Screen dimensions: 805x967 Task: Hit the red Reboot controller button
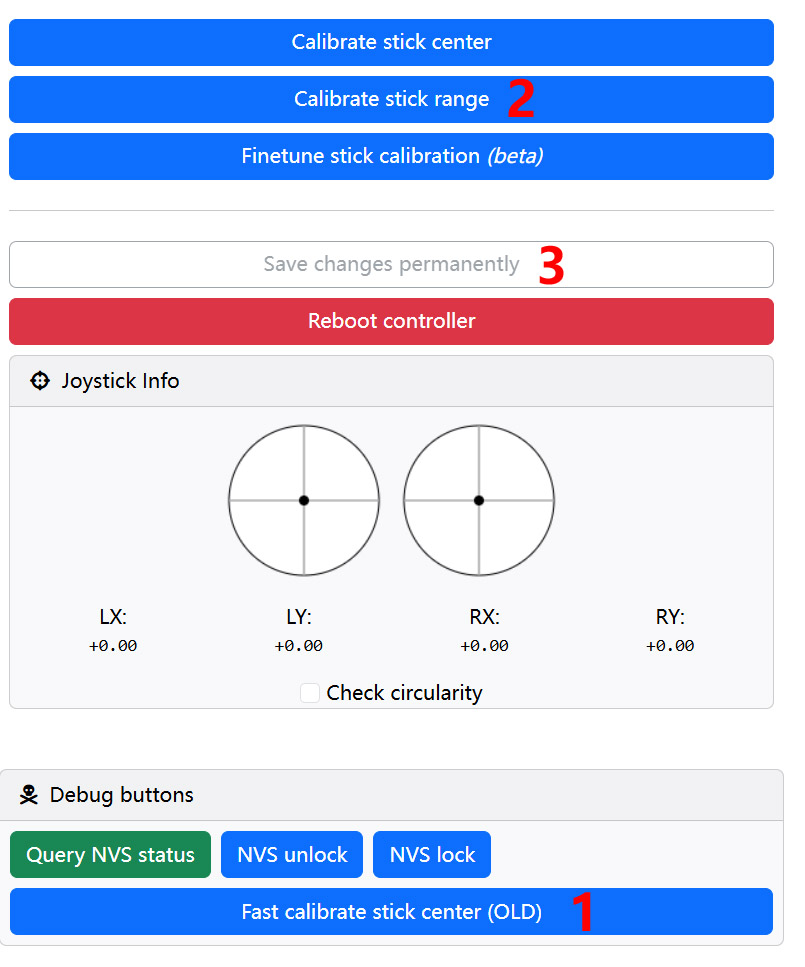pyautogui.click(x=391, y=321)
